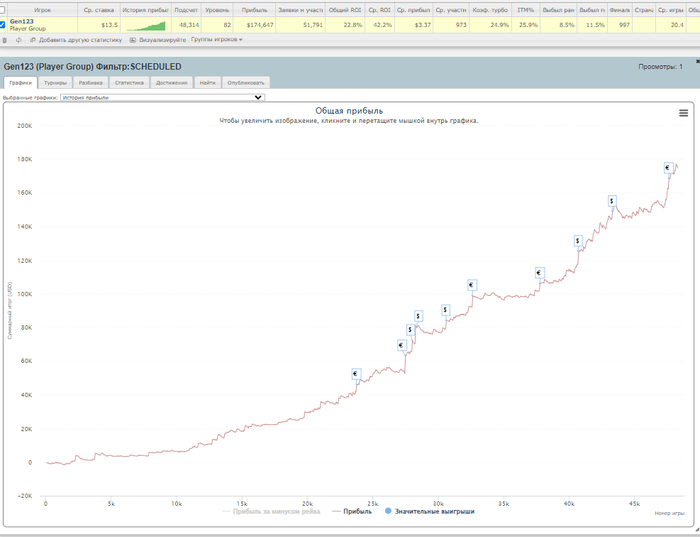Sort by the ITM% column header
This screenshot has height=537, width=700.
pos(526,10)
